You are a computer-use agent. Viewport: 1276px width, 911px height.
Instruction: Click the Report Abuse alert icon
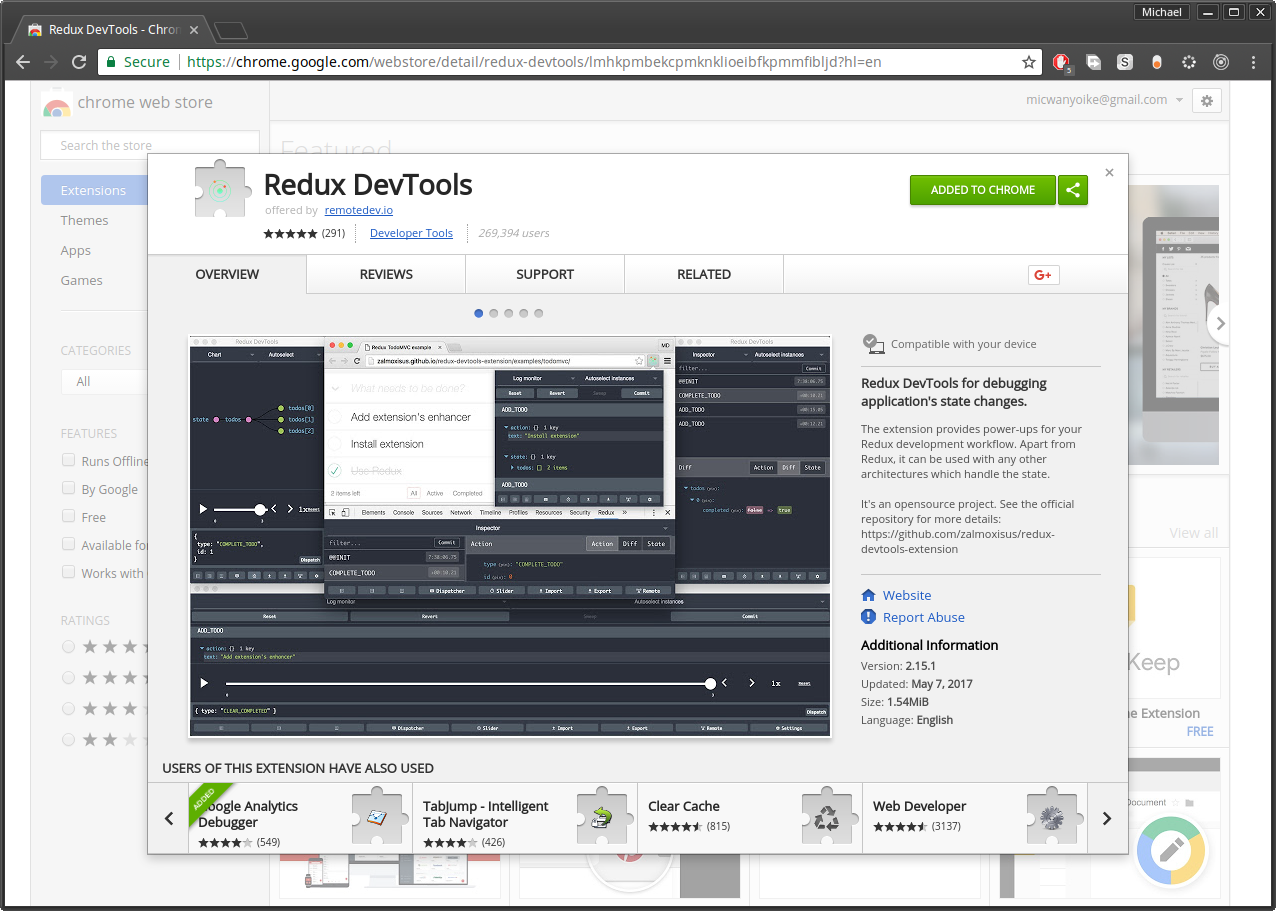(869, 617)
